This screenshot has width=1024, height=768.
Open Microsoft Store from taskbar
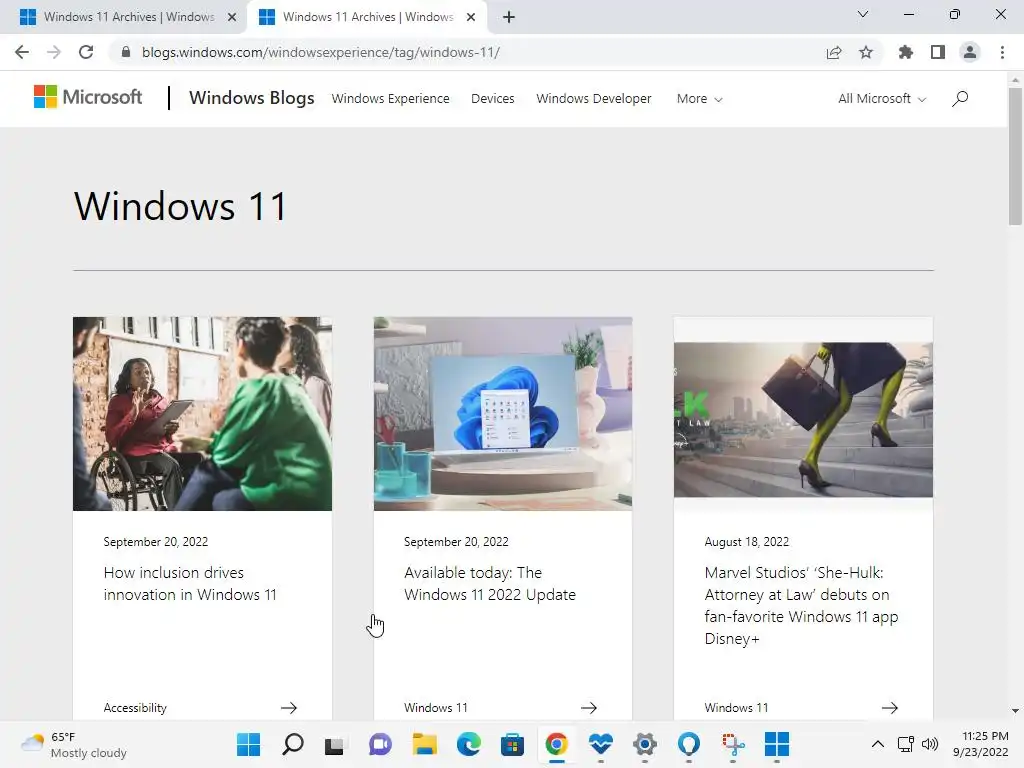[512, 744]
